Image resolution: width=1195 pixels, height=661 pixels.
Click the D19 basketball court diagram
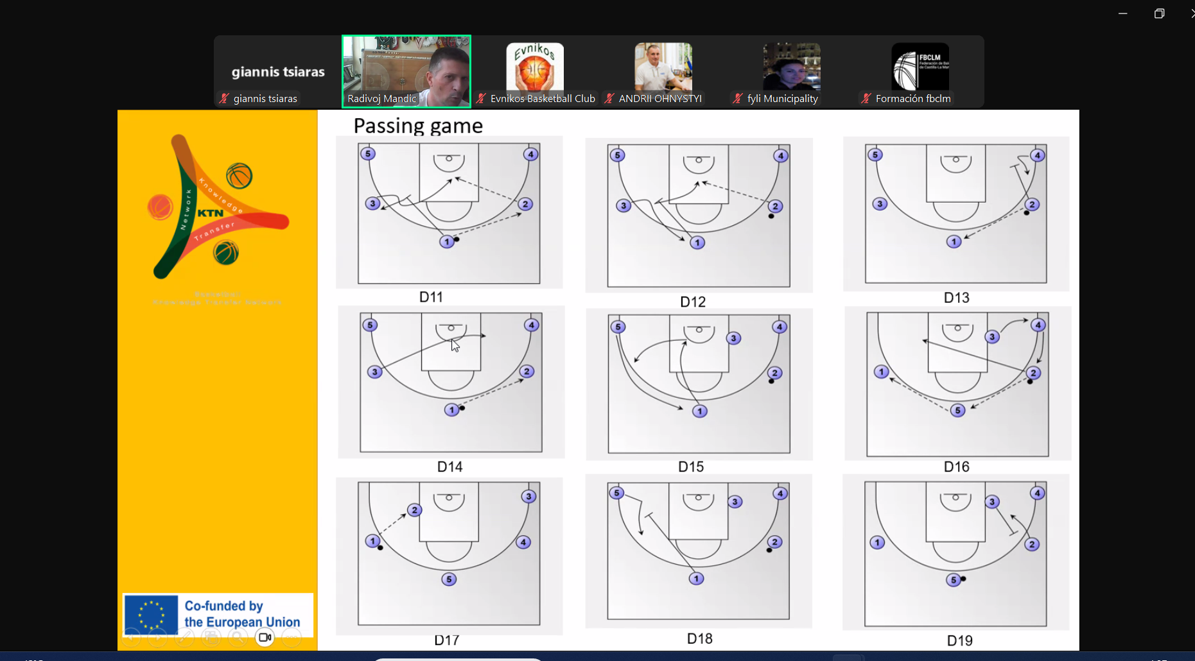pos(956,553)
